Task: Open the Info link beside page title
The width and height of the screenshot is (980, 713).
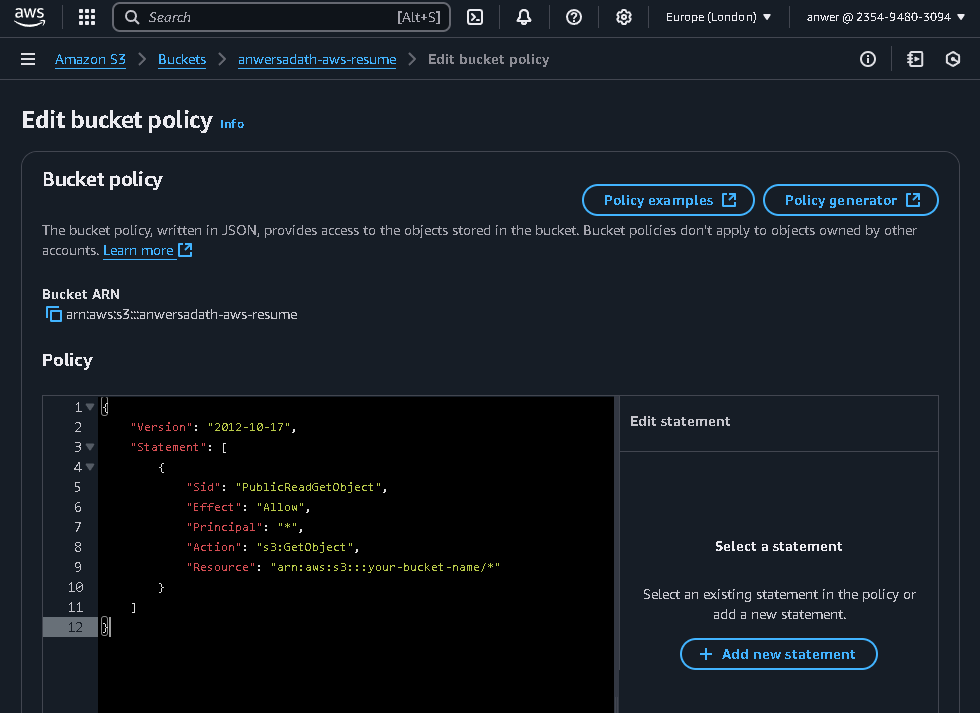Action: [x=232, y=124]
